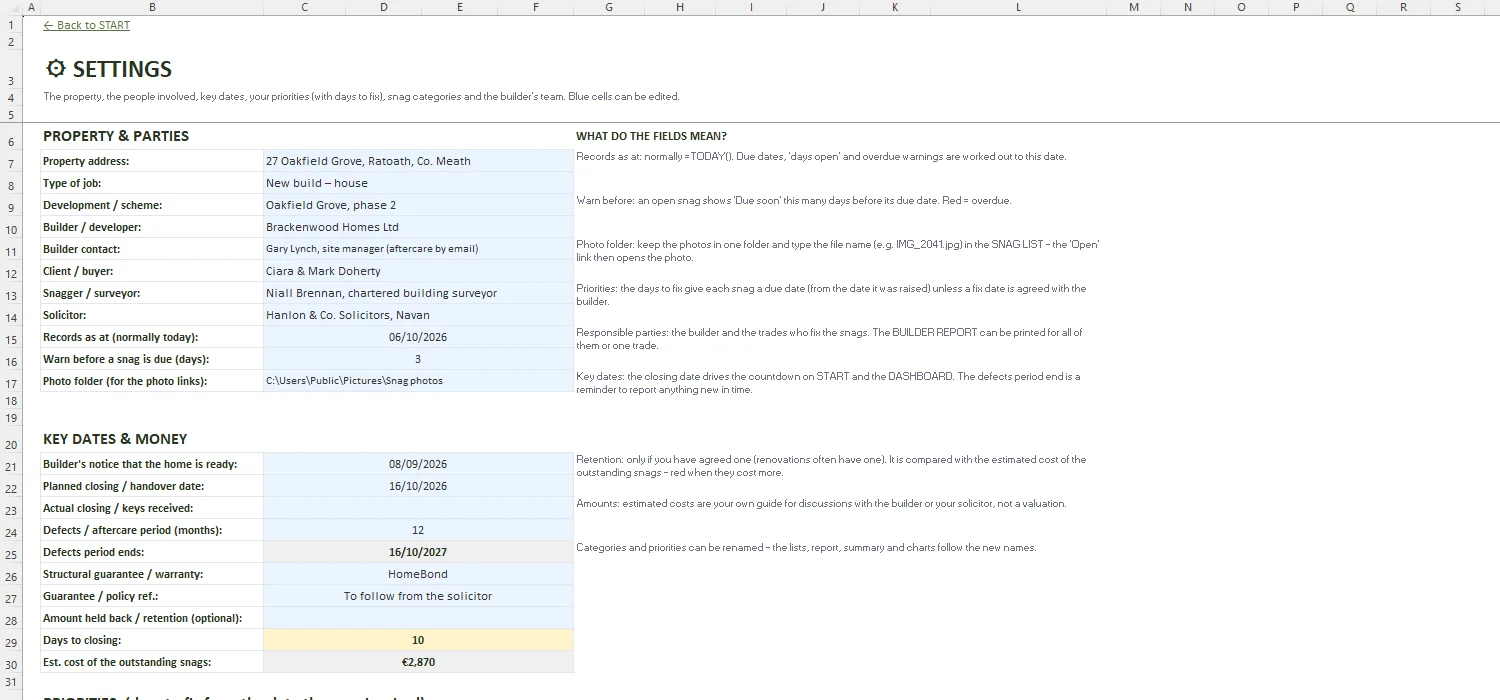Select the warn-before days value 3
The image size is (1500, 700).
[x=418, y=359]
